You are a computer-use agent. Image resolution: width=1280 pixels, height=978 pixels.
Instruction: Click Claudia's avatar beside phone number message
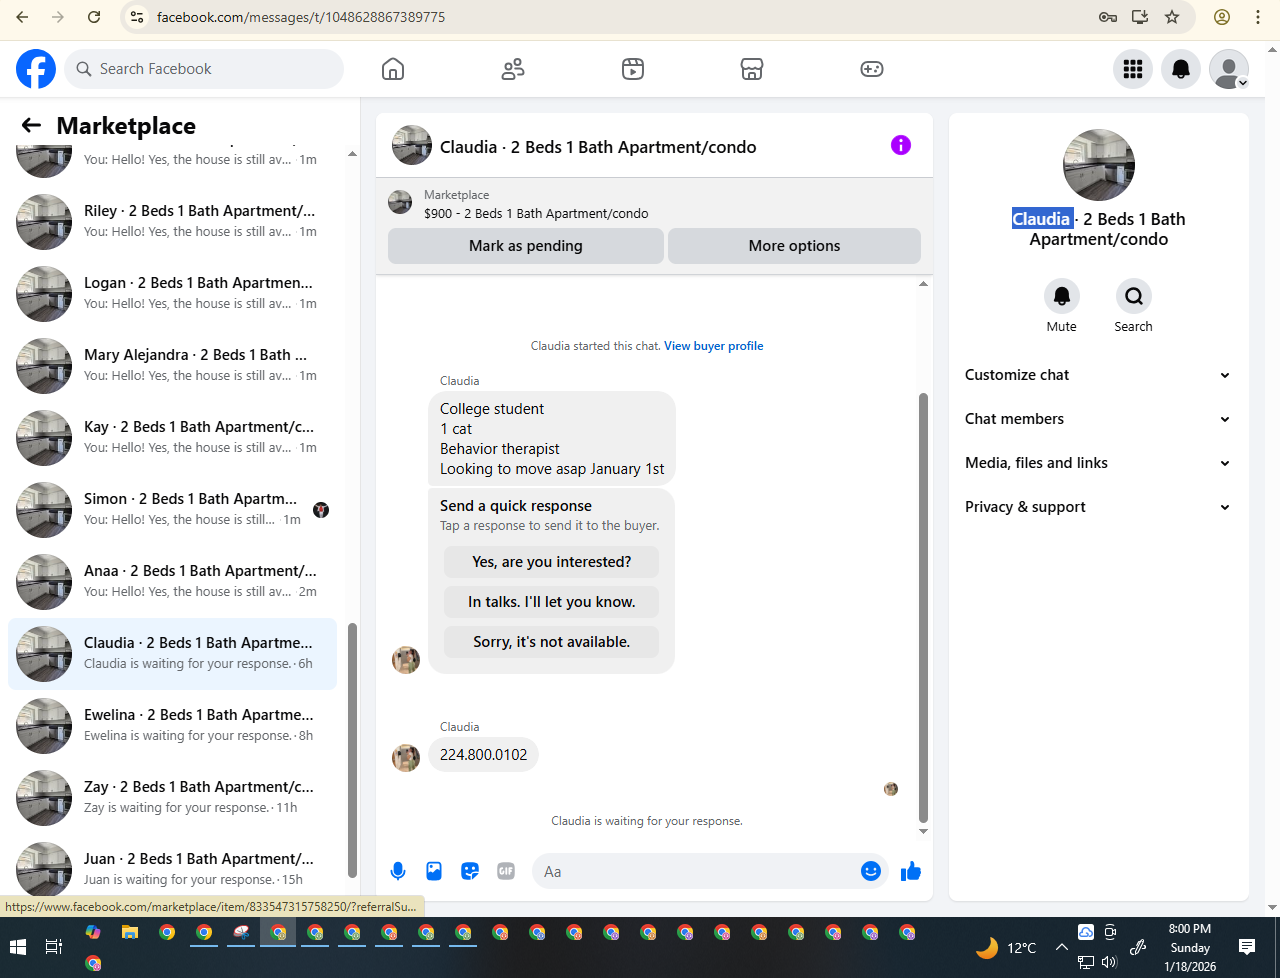tap(406, 757)
